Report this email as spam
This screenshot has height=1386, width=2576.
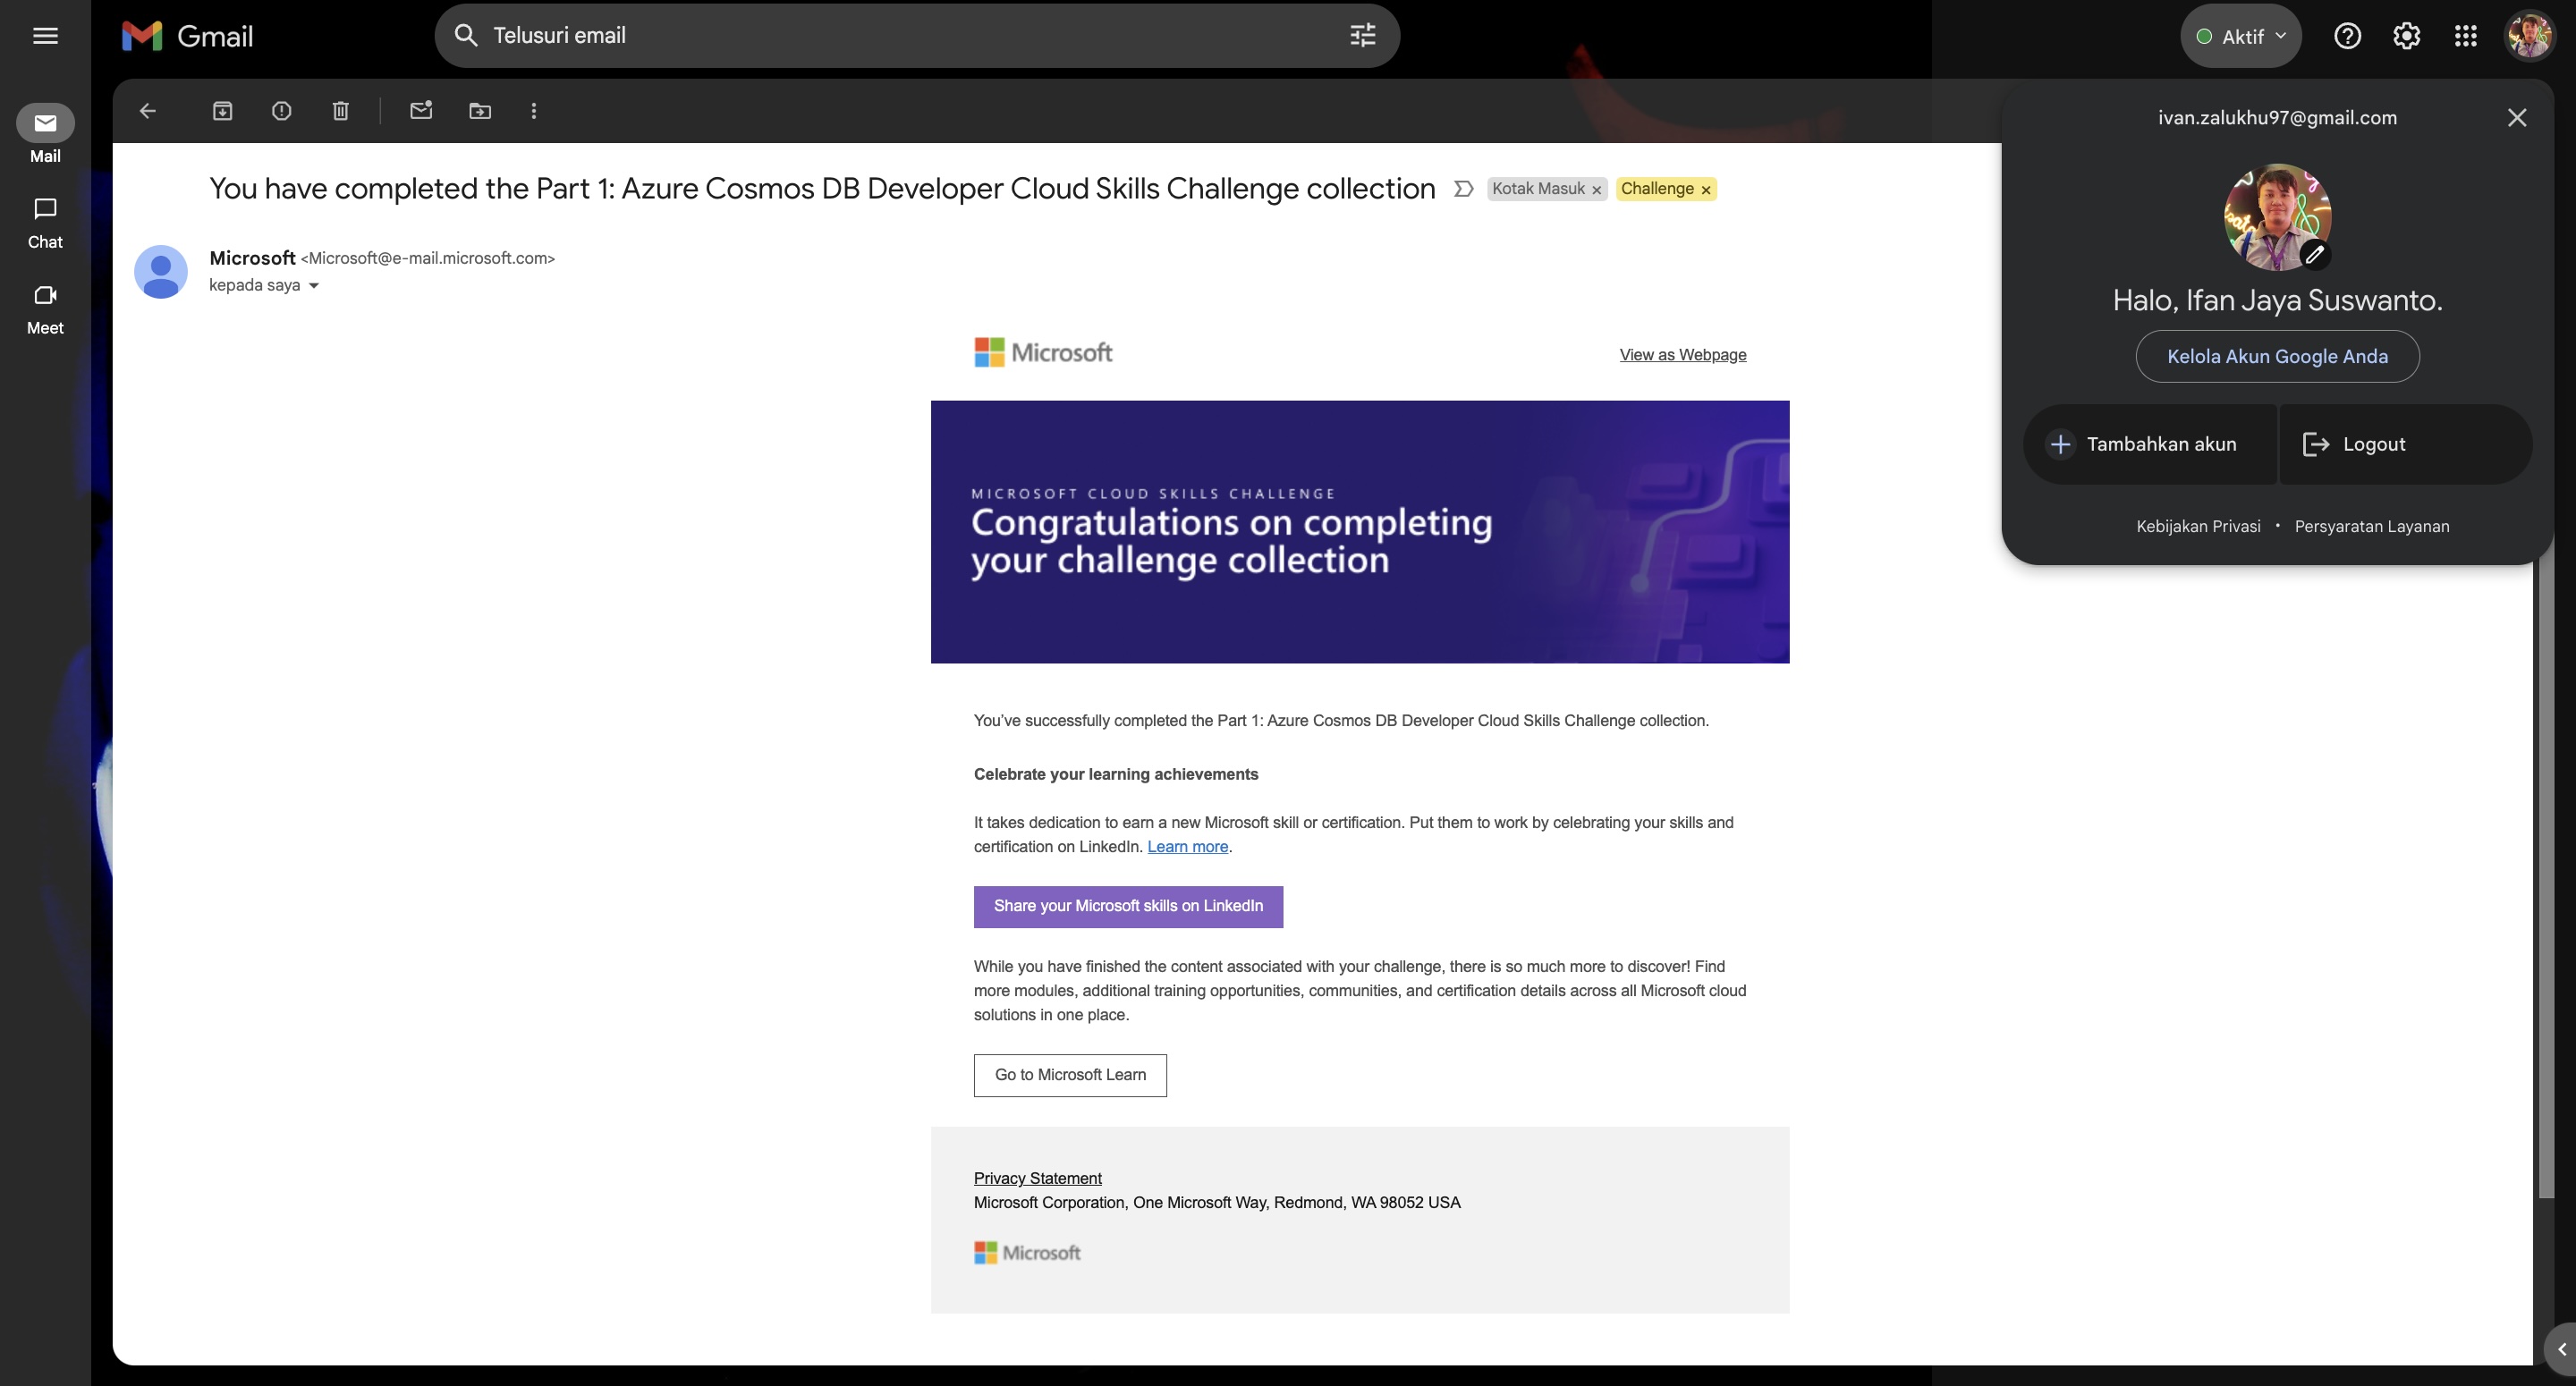(281, 111)
